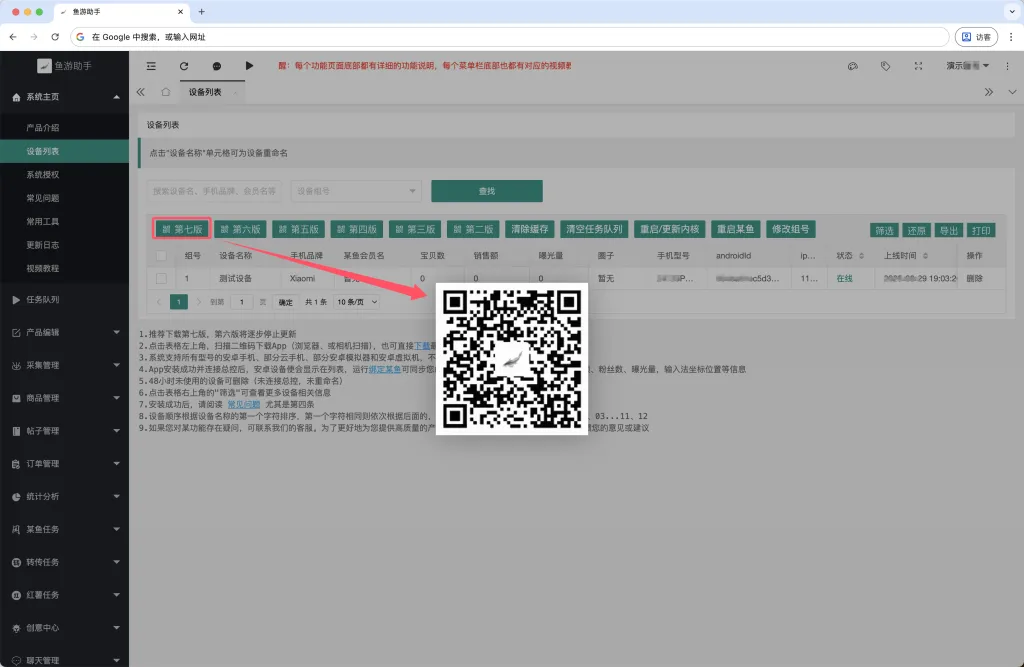The width and height of the screenshot is (1024, 667).
Task: Expand 采集管理 sidebar menu
Action: [65, 365]
